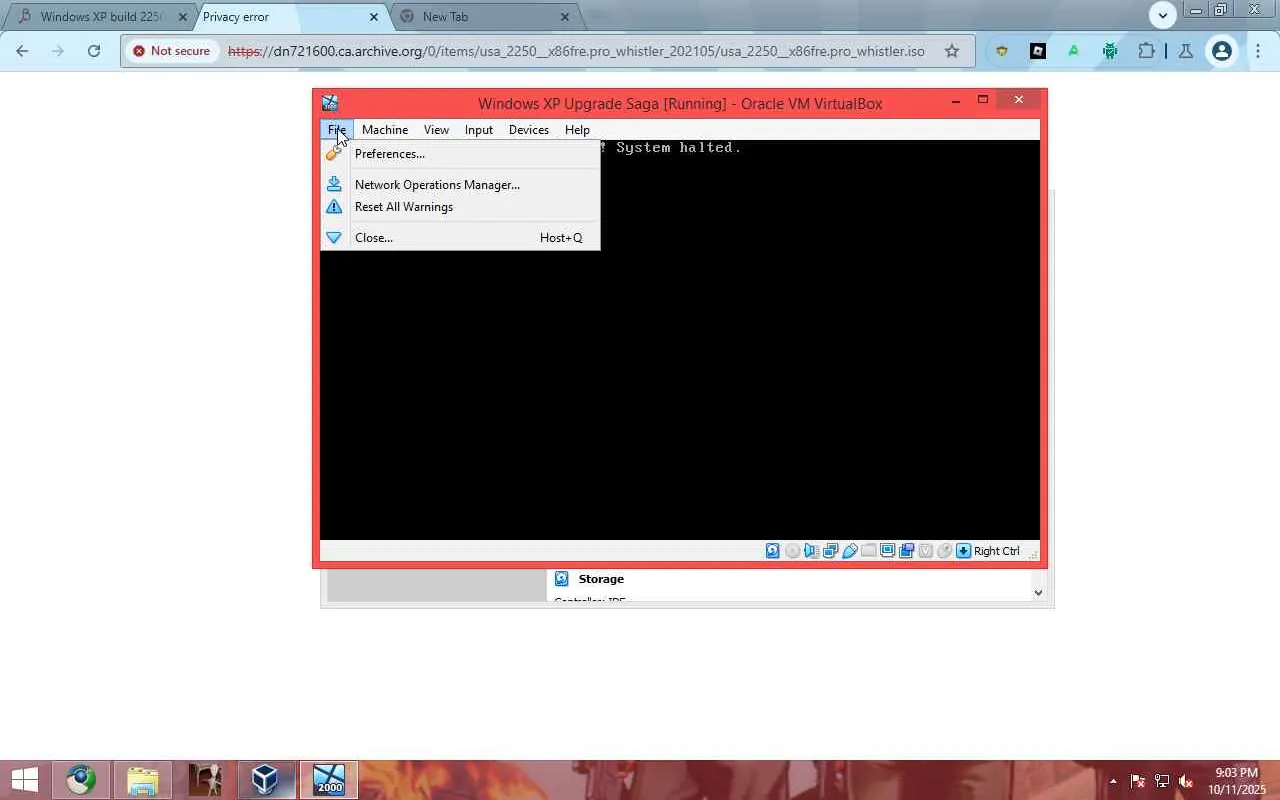The image size is (1280, 800).
Task: Open the Machine menu
Action: [385, 130]
